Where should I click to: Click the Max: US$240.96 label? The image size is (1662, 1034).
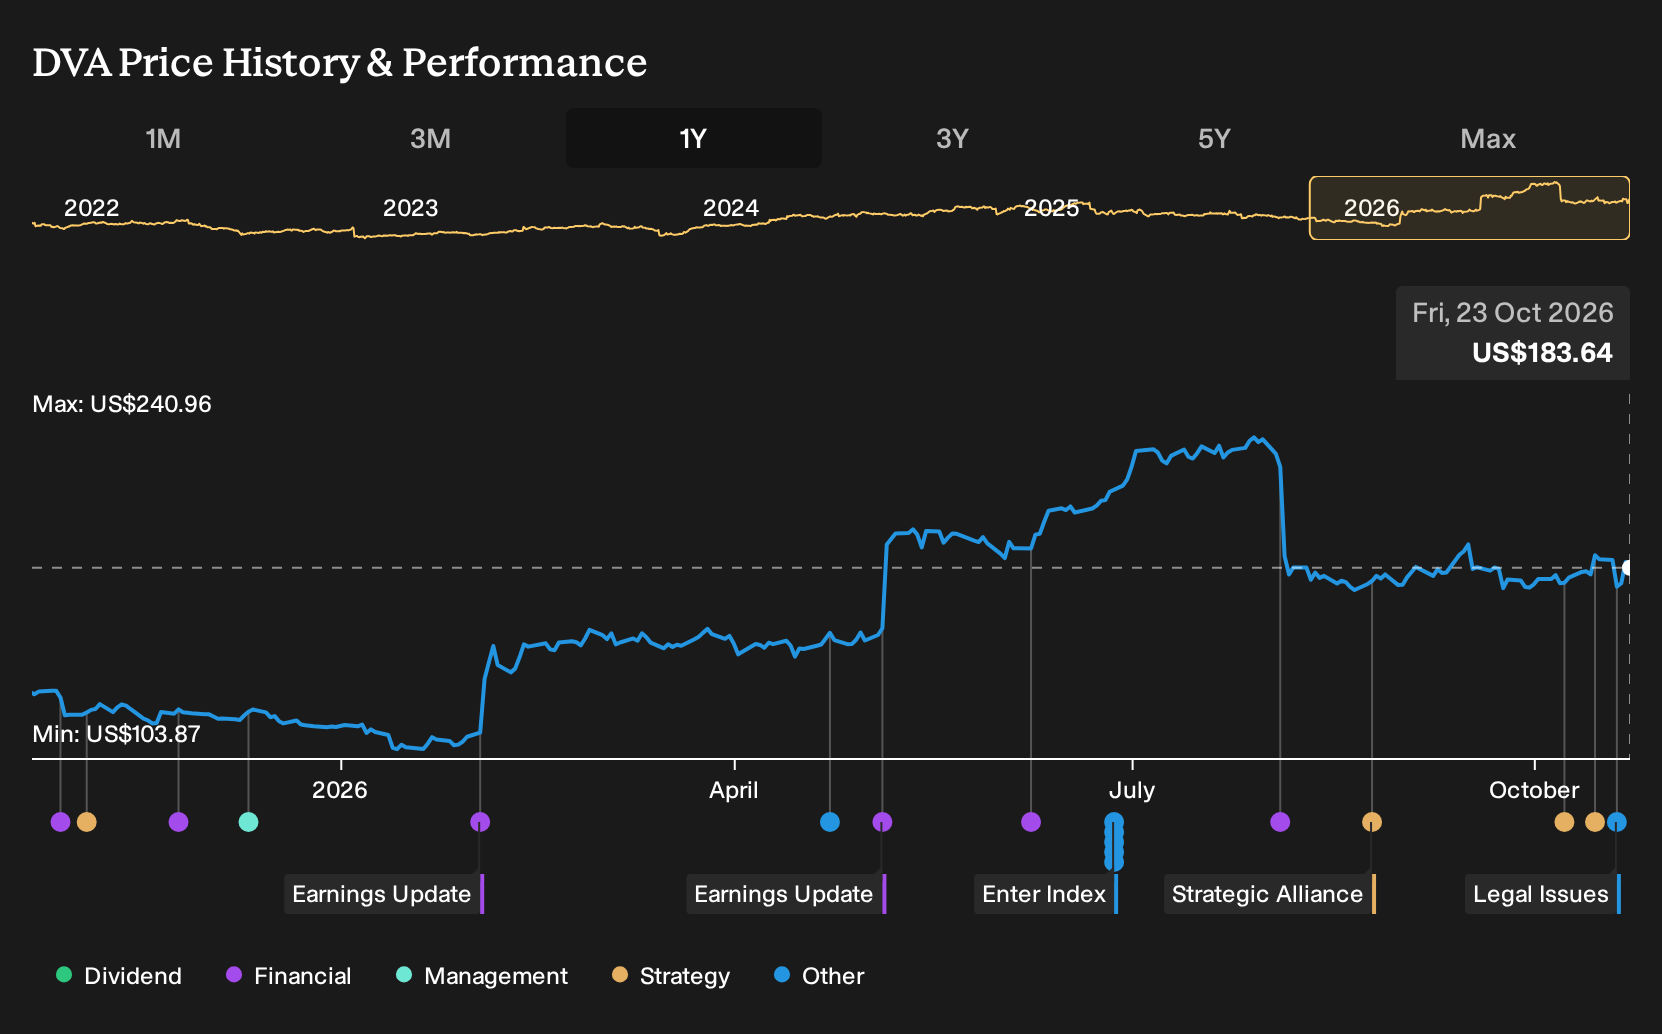point(122,404)
